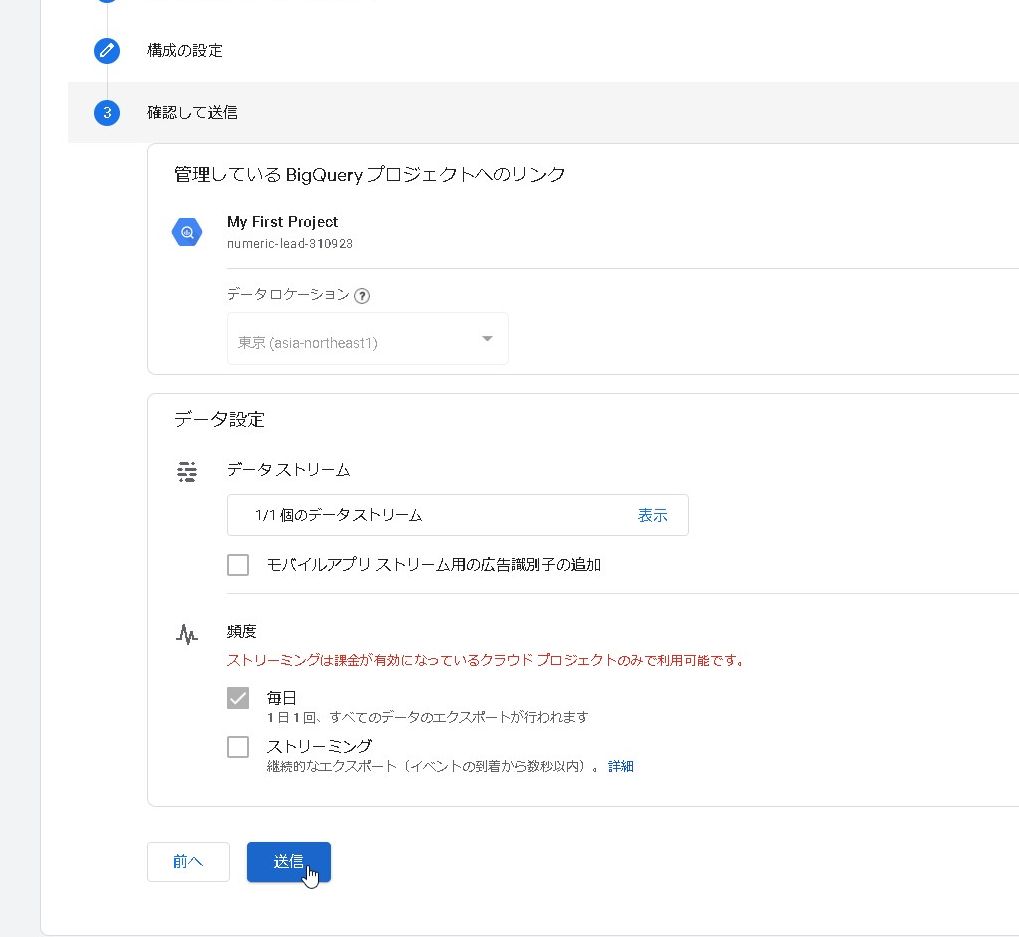
Task: Click the project ID numeric-lead-310923
Action: [x=289, y=244]
